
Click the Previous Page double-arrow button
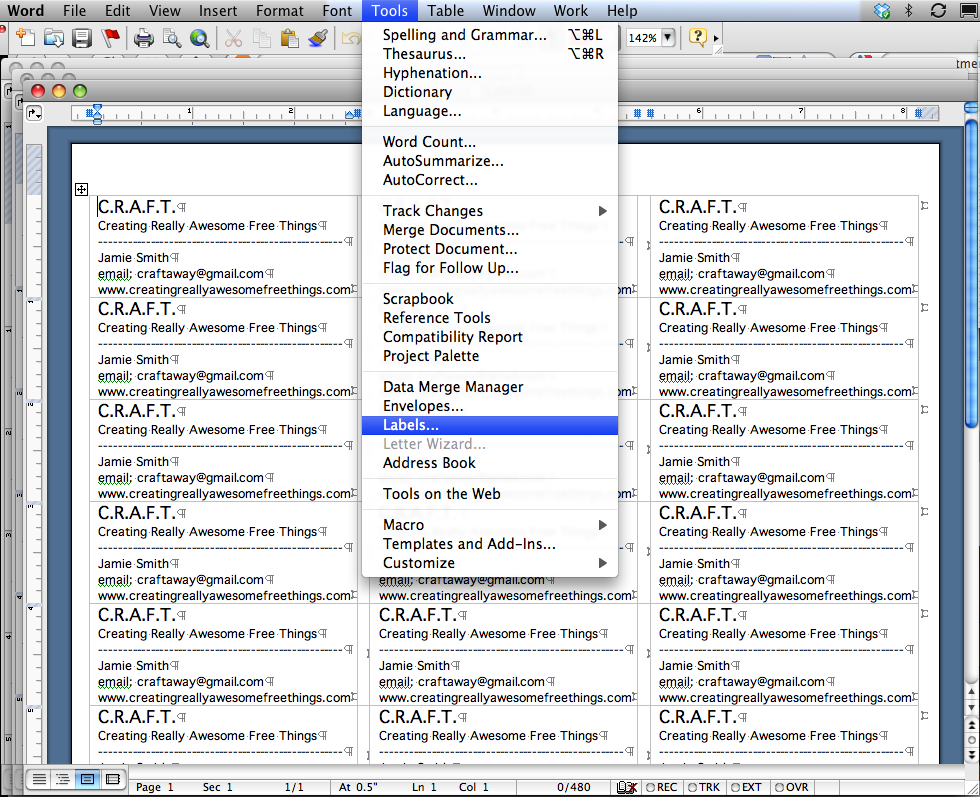coord(971,725)
